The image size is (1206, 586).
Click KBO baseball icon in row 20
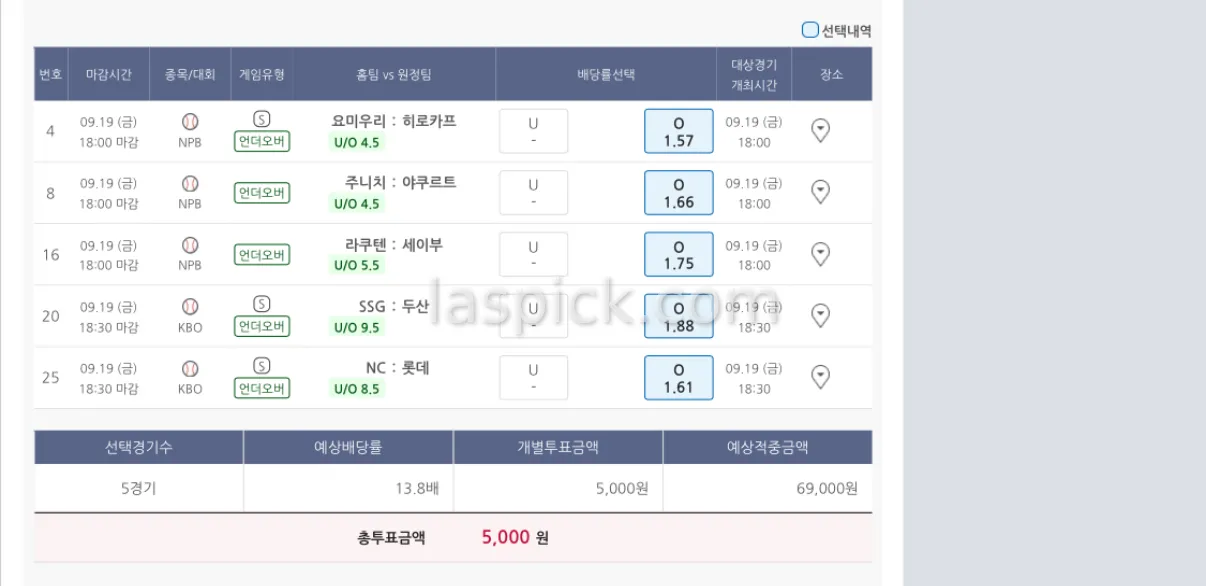click(190, 307)
